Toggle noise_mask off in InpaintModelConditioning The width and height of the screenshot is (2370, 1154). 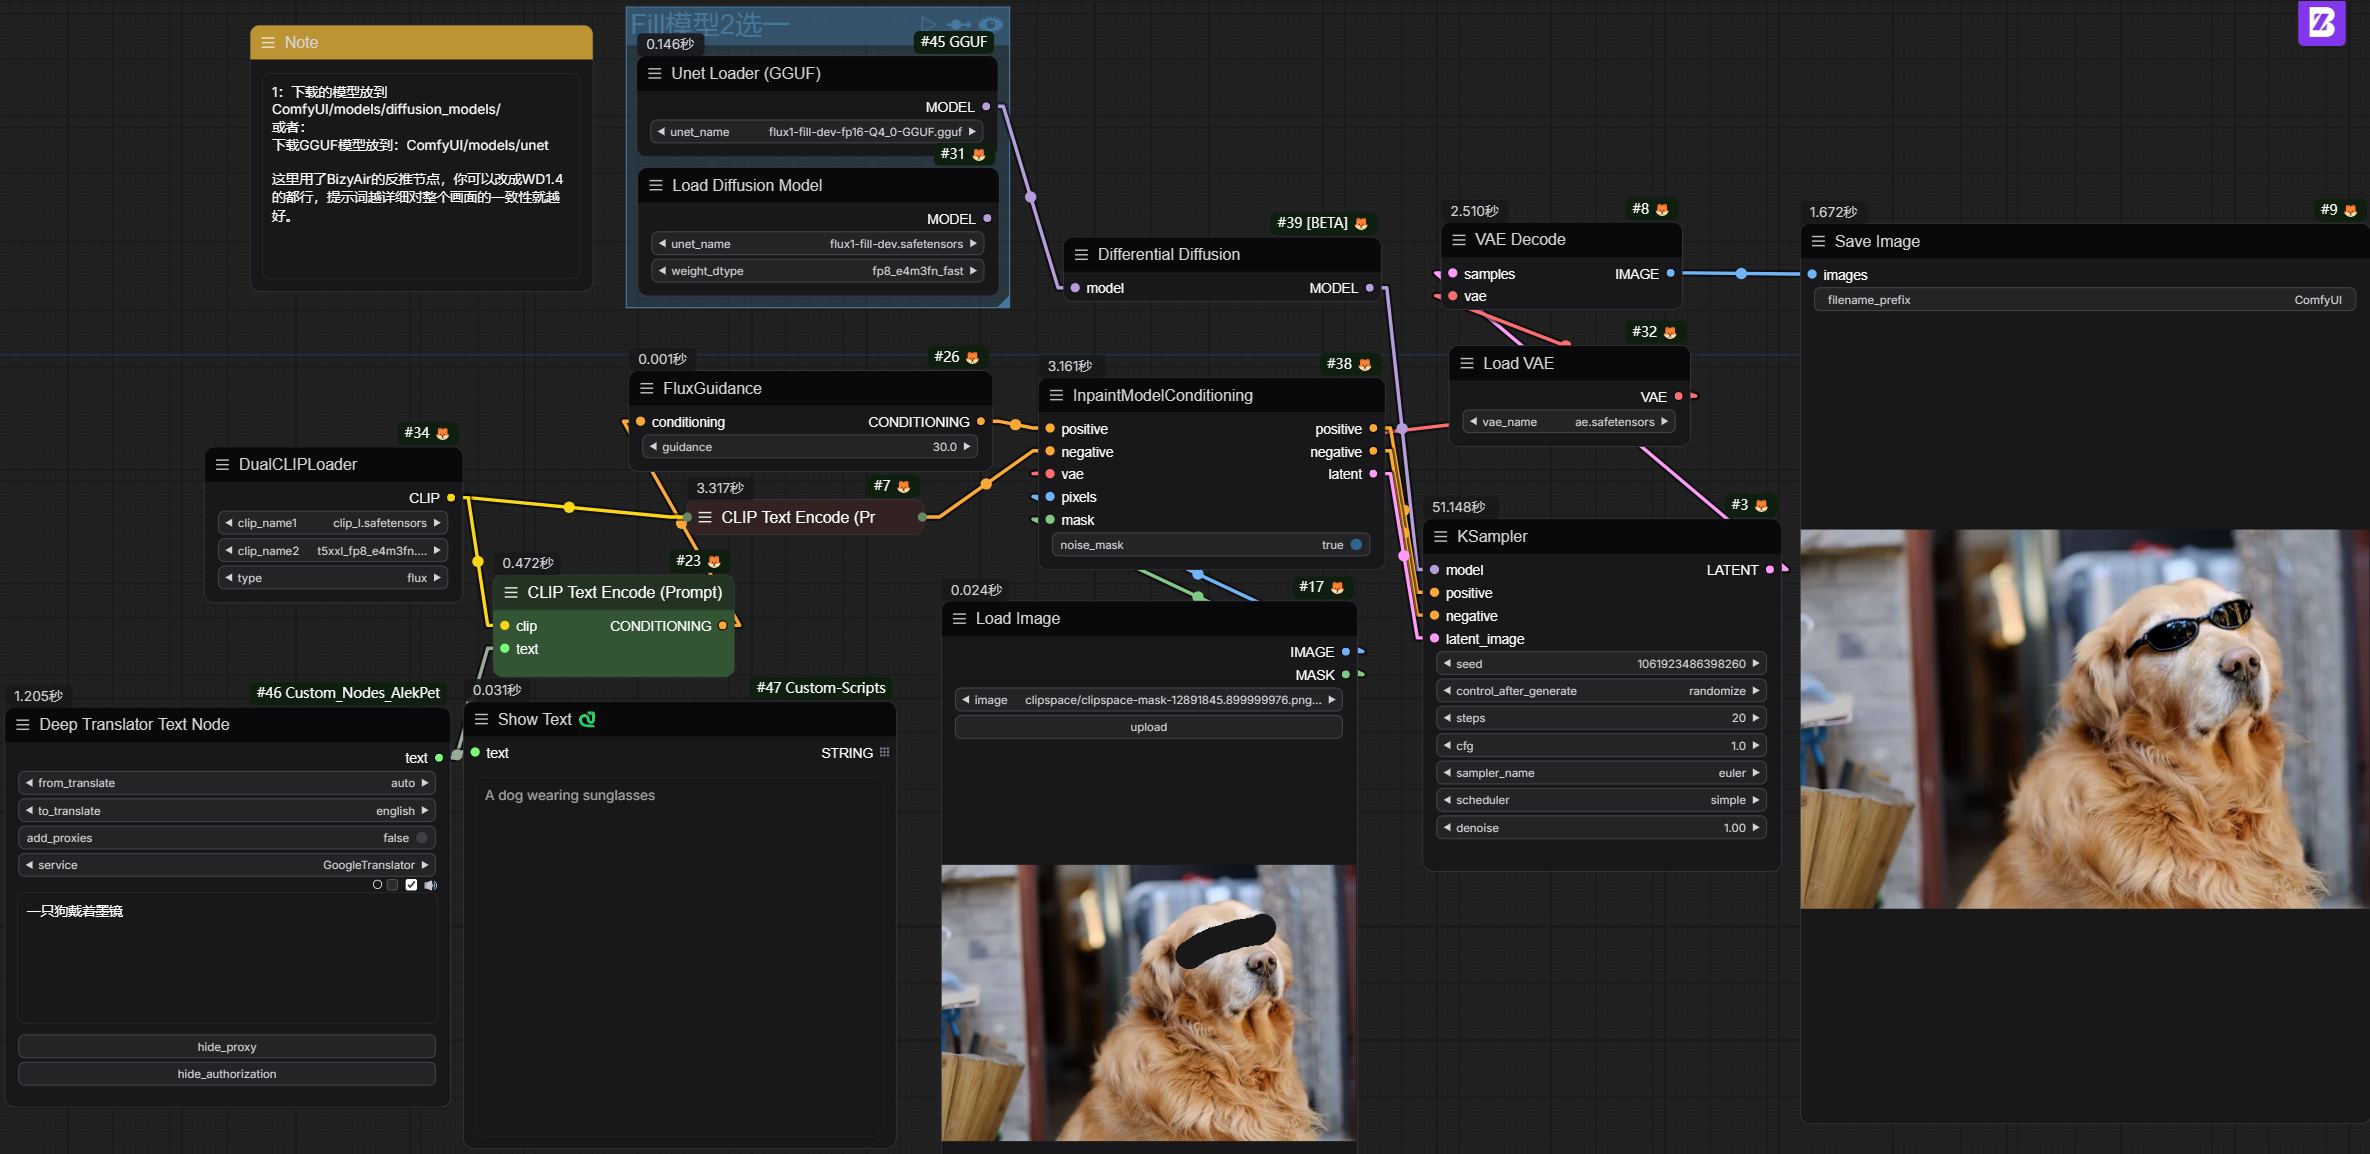(x=1355, y=544)
